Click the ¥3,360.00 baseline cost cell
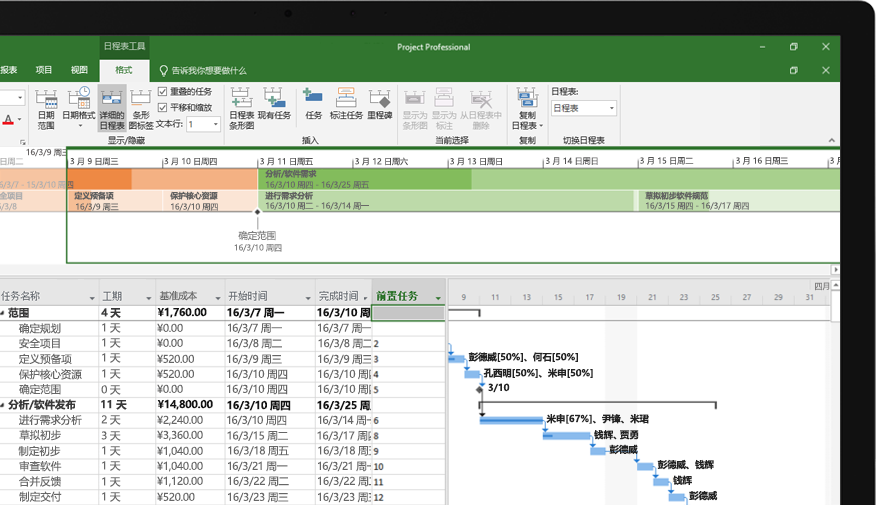The image size is (876, 505). pyautogui.click(x=190, y=435)
